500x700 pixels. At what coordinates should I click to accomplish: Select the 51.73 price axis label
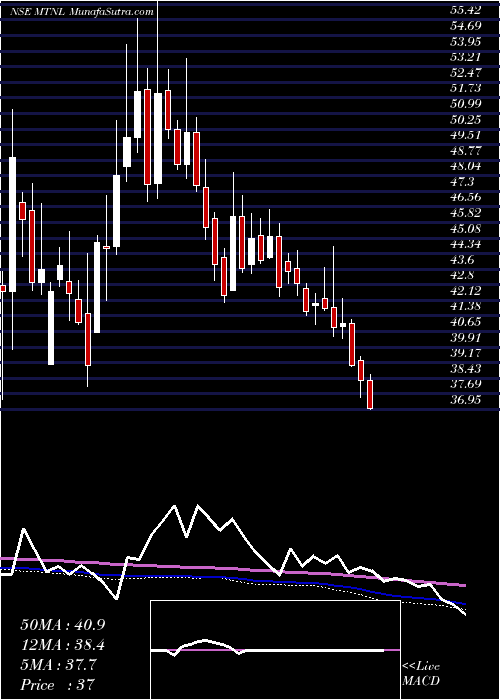(465, 88)
